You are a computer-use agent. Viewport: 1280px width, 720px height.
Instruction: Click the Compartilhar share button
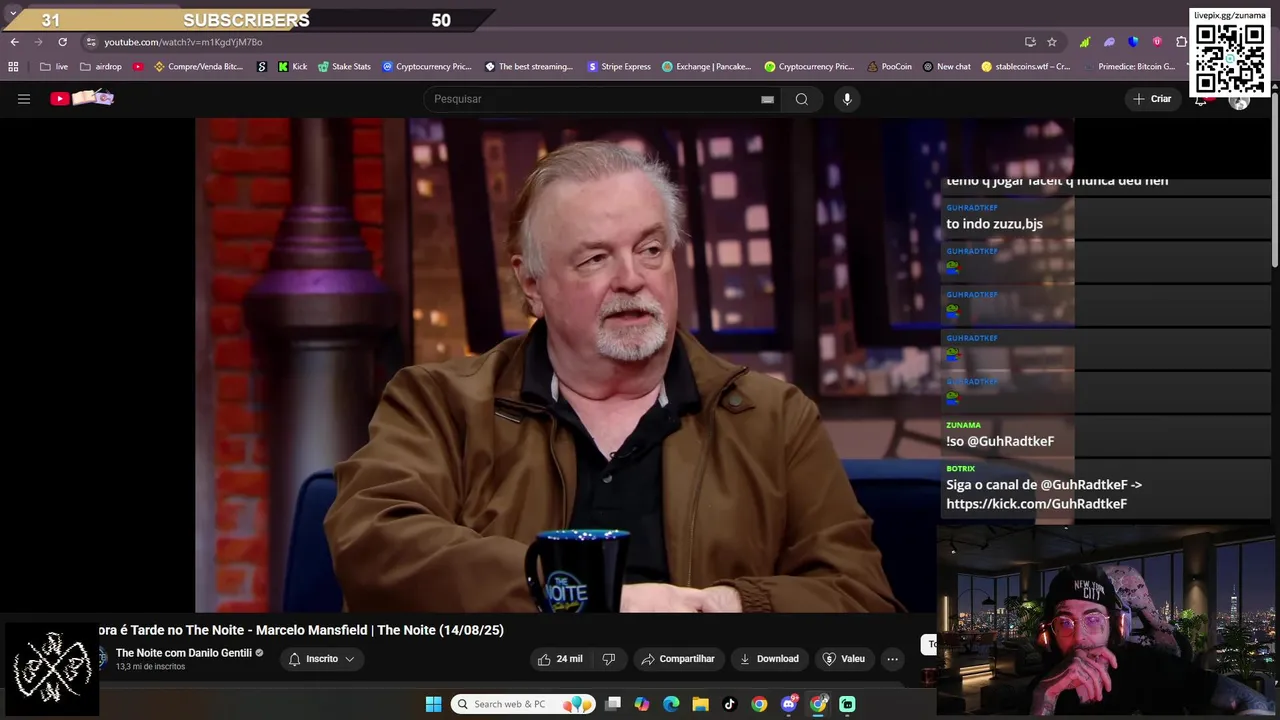(678, 659)
